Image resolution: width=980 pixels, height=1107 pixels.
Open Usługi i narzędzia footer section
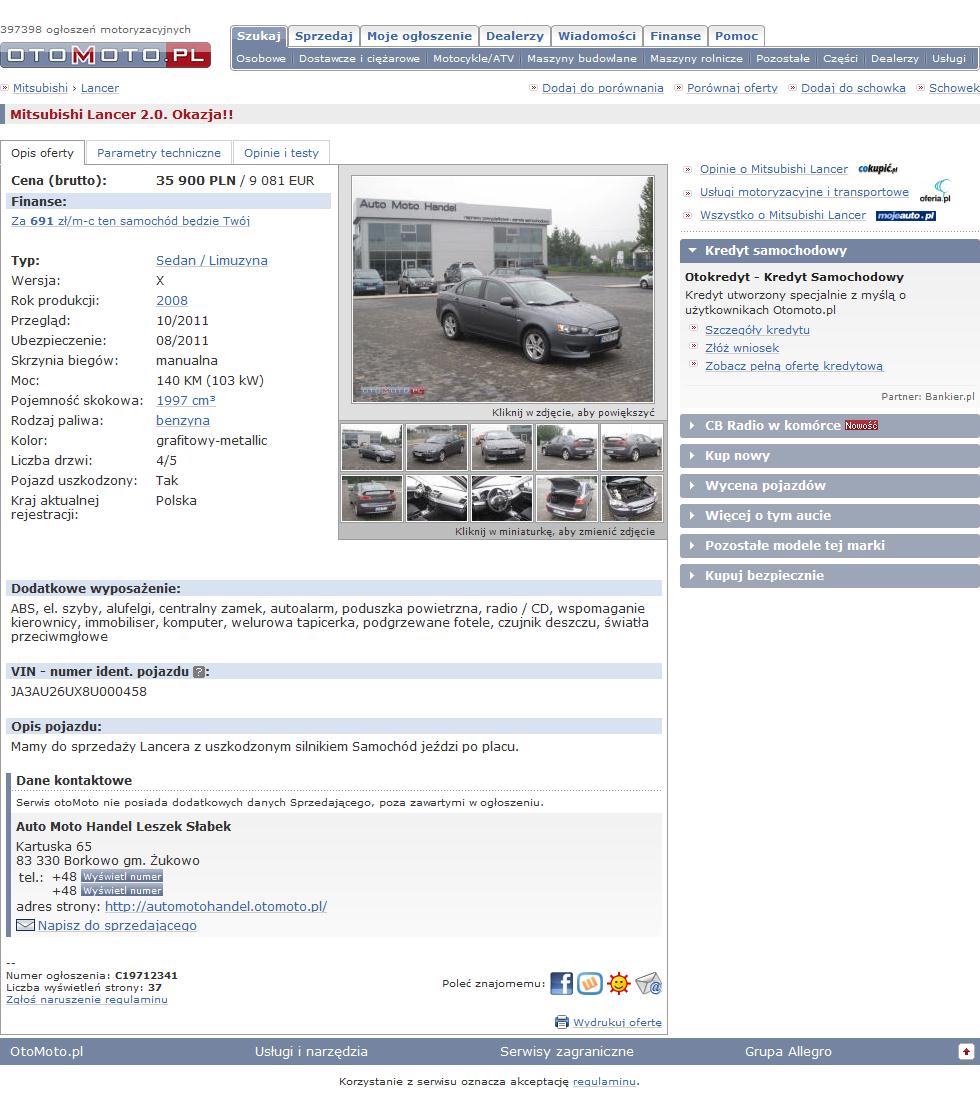click(311, 1051)
